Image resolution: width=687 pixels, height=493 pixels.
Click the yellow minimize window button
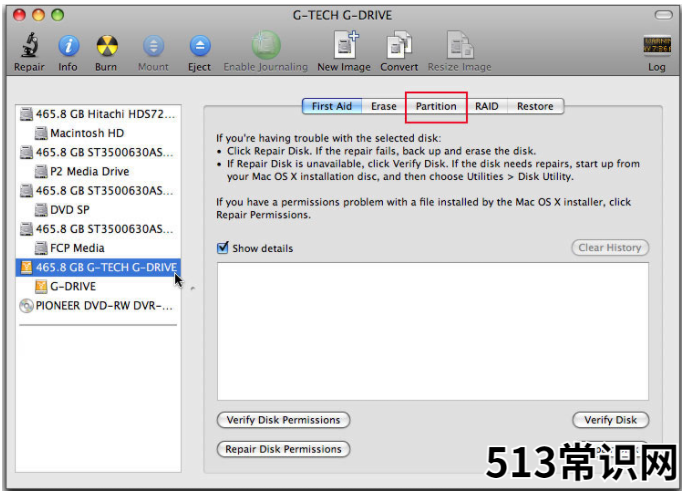pos(39,15)
